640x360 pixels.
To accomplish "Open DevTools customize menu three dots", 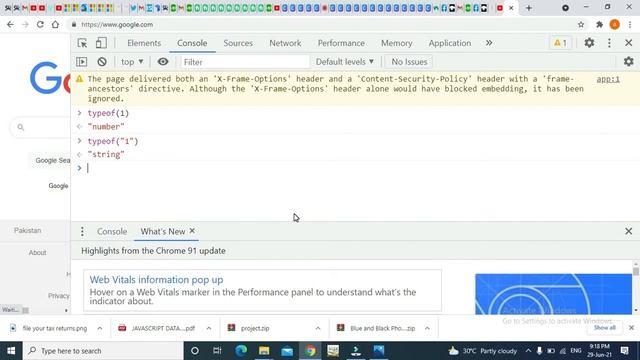I will pyautogui.click(x=609, y=43).
